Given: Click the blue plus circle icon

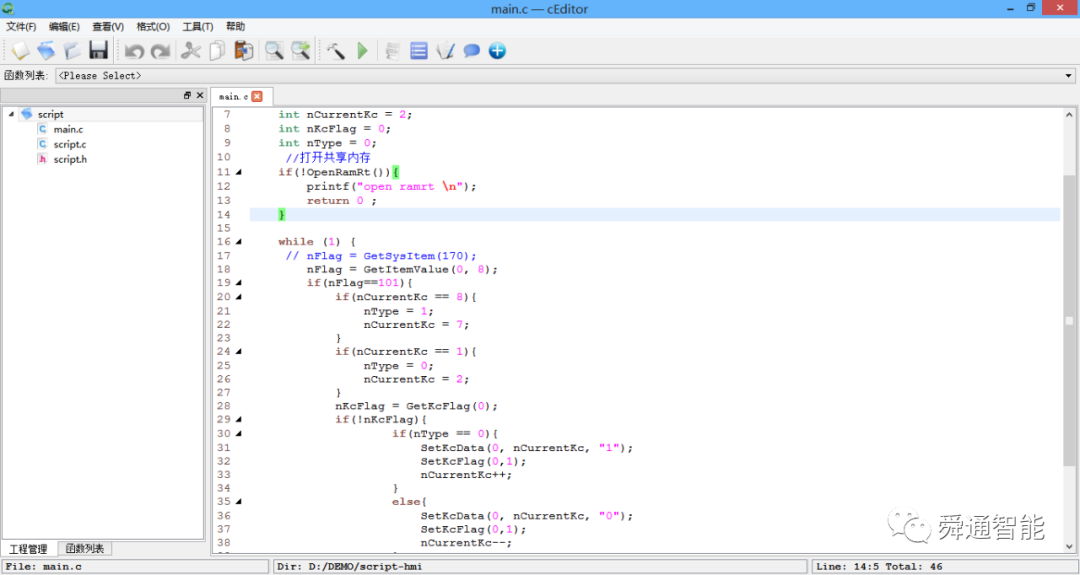Looking at the screenshot, I should point(497,50).
